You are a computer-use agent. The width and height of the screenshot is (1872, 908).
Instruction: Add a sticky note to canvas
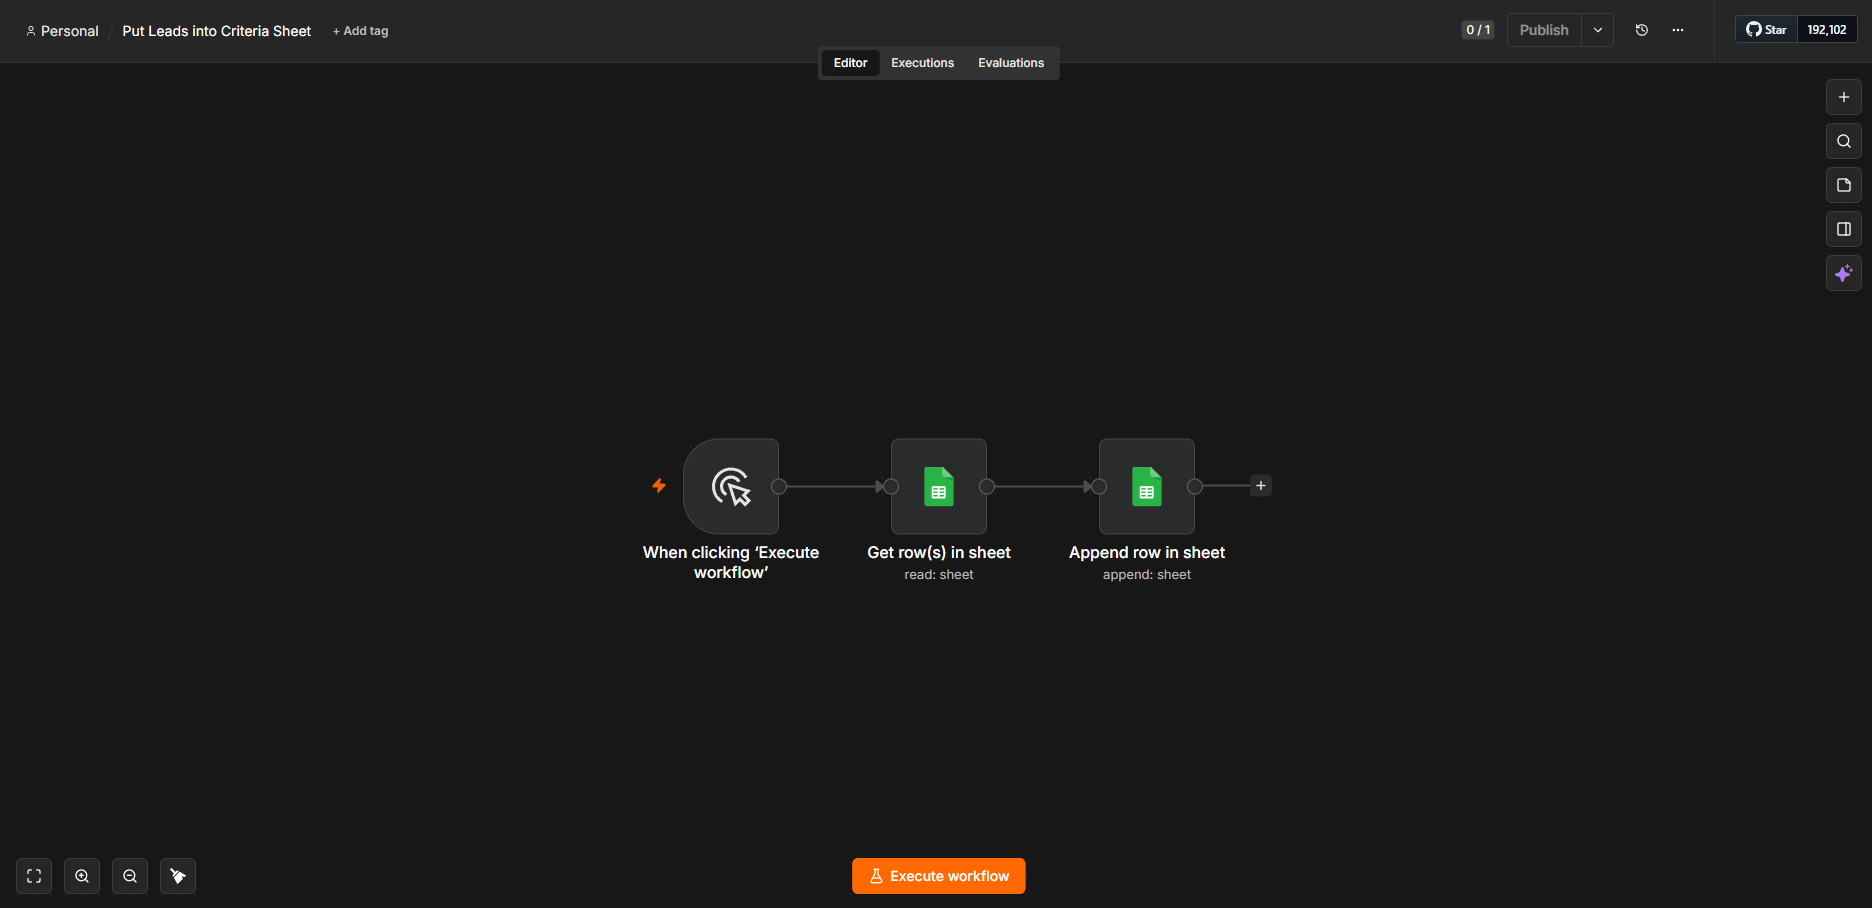(1844, 185)
